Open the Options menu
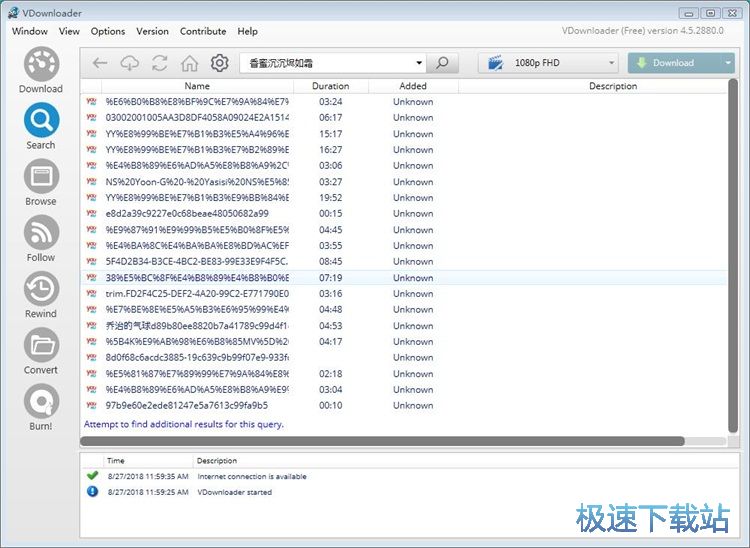Screen dimensions: 750x548 point(108,31)
